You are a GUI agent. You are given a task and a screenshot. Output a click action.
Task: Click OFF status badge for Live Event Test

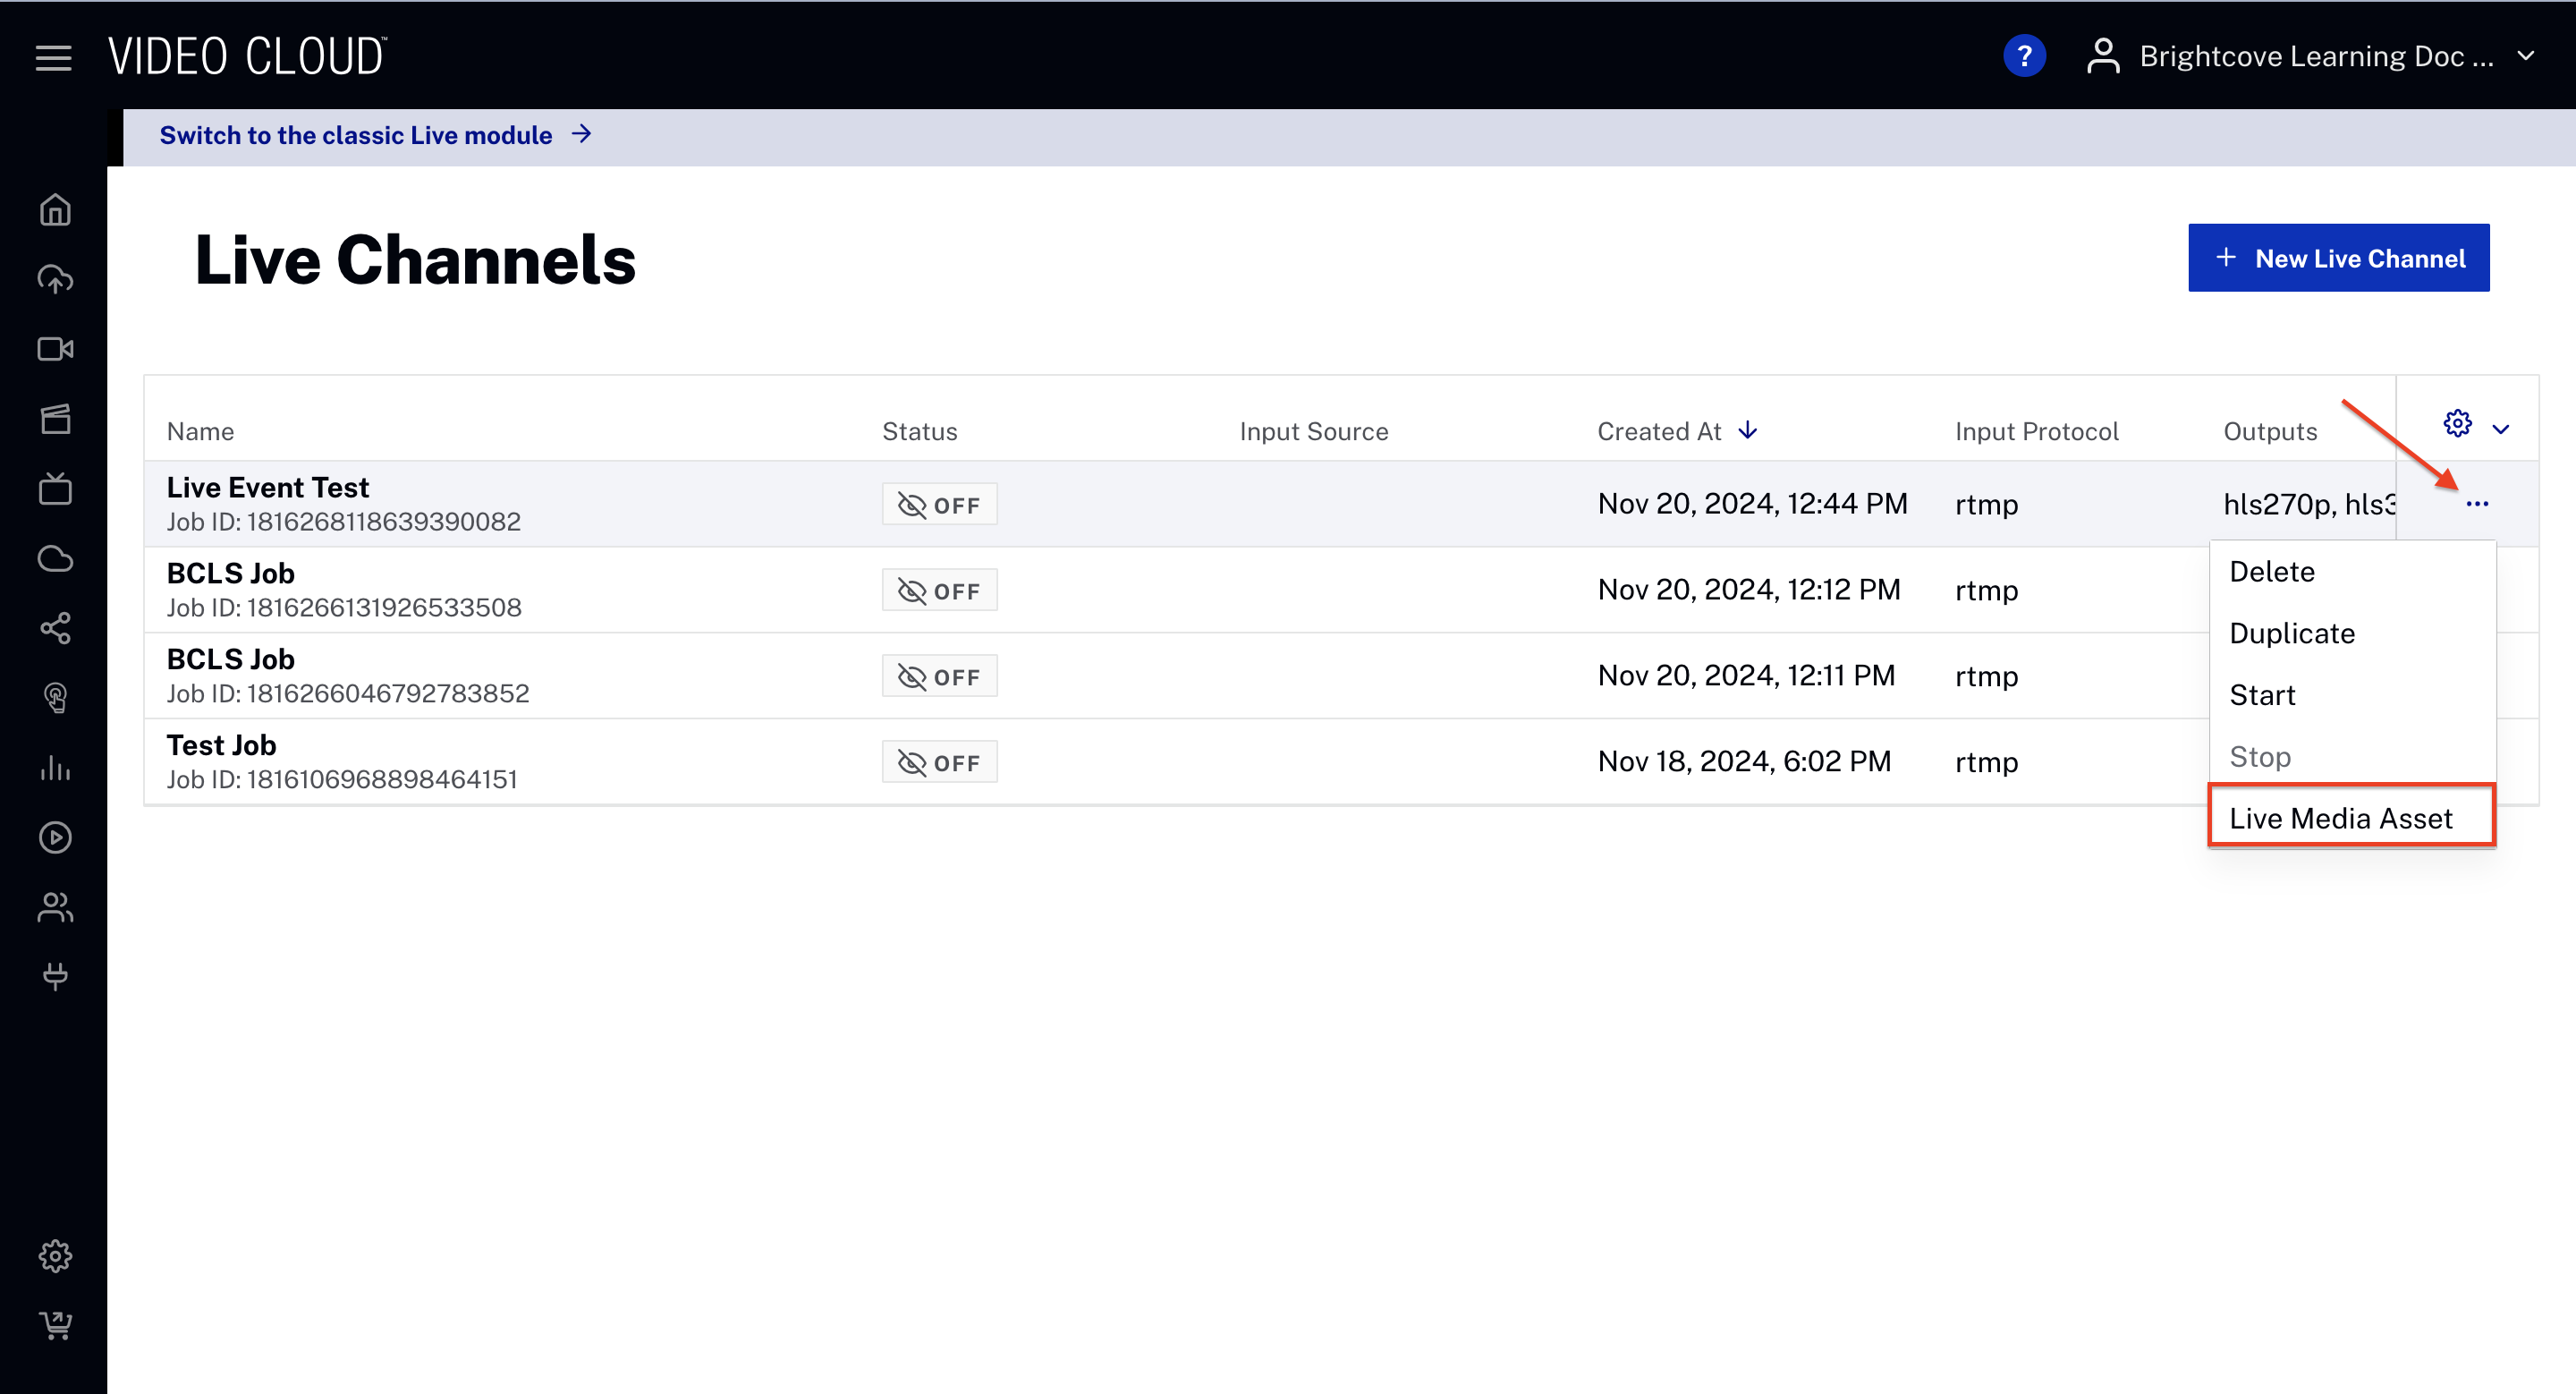point(939,505)
